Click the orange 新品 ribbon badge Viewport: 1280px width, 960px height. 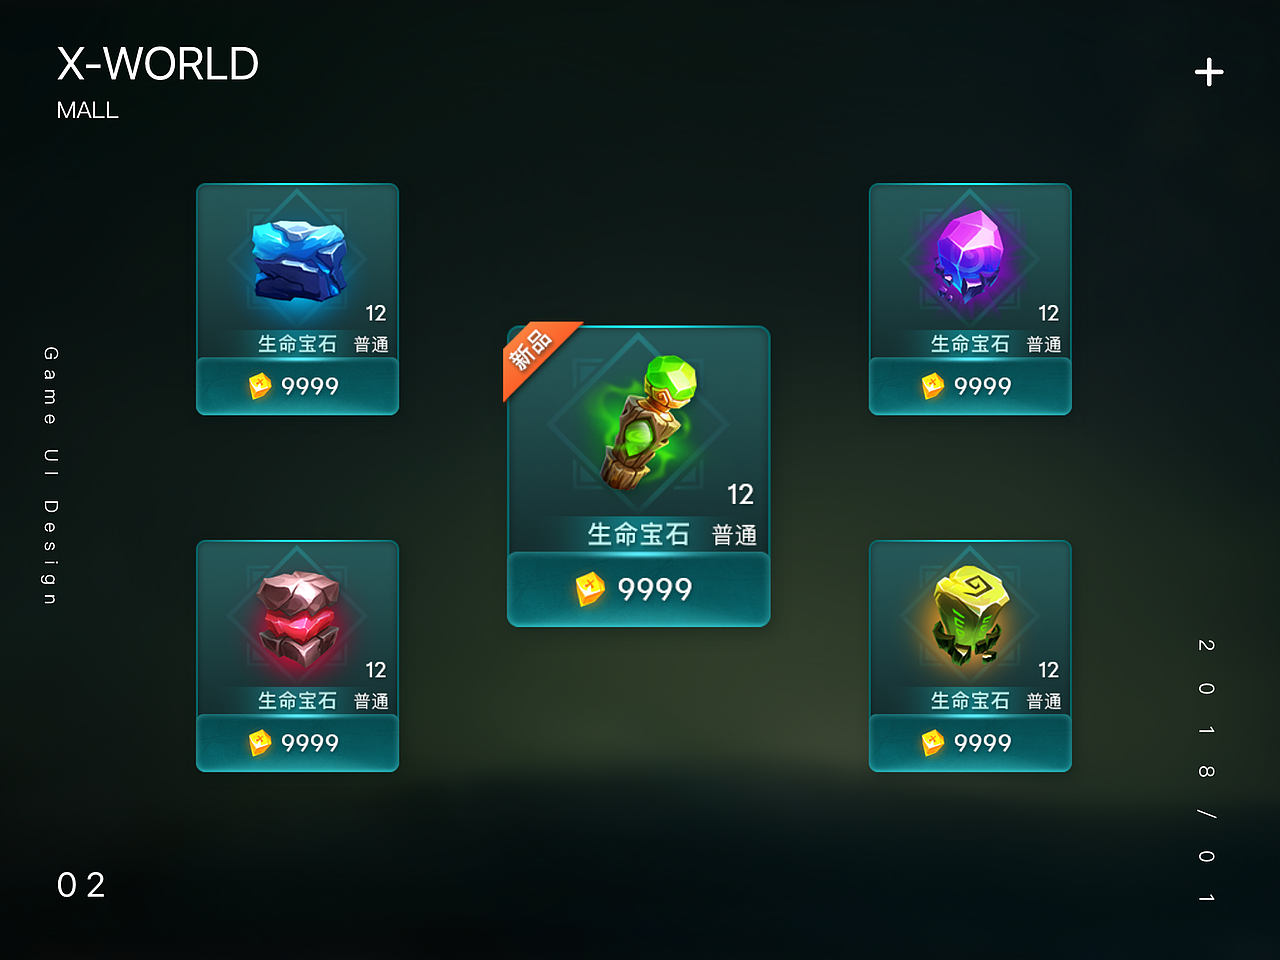pyautogui.click(x=536, y=355)
